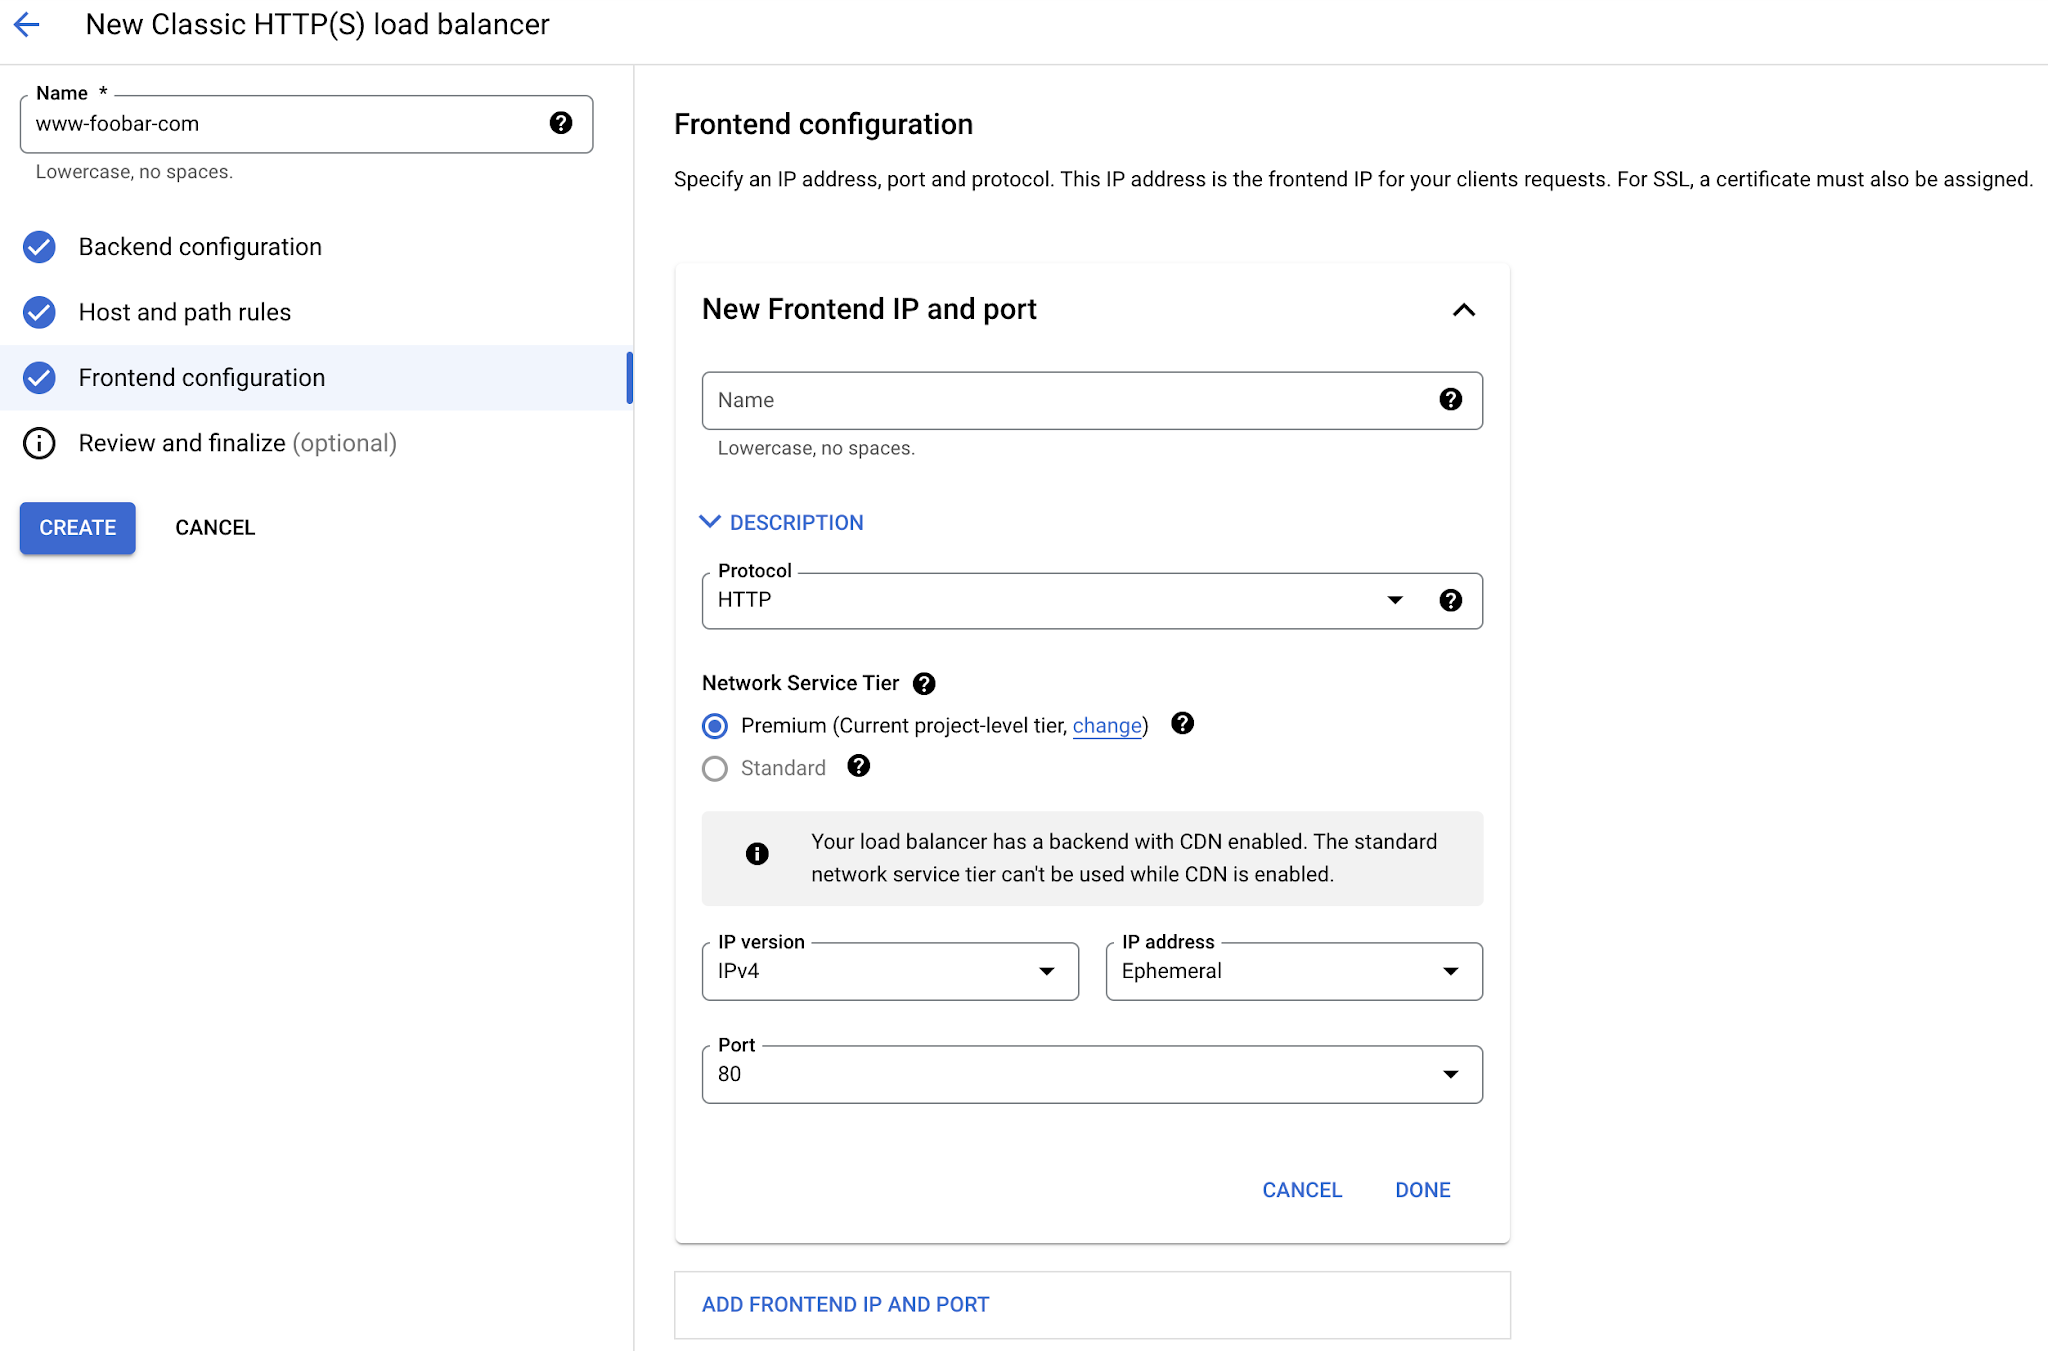Open help for frontend Name field
2048x1351 pixels.
pos(1451,400)
